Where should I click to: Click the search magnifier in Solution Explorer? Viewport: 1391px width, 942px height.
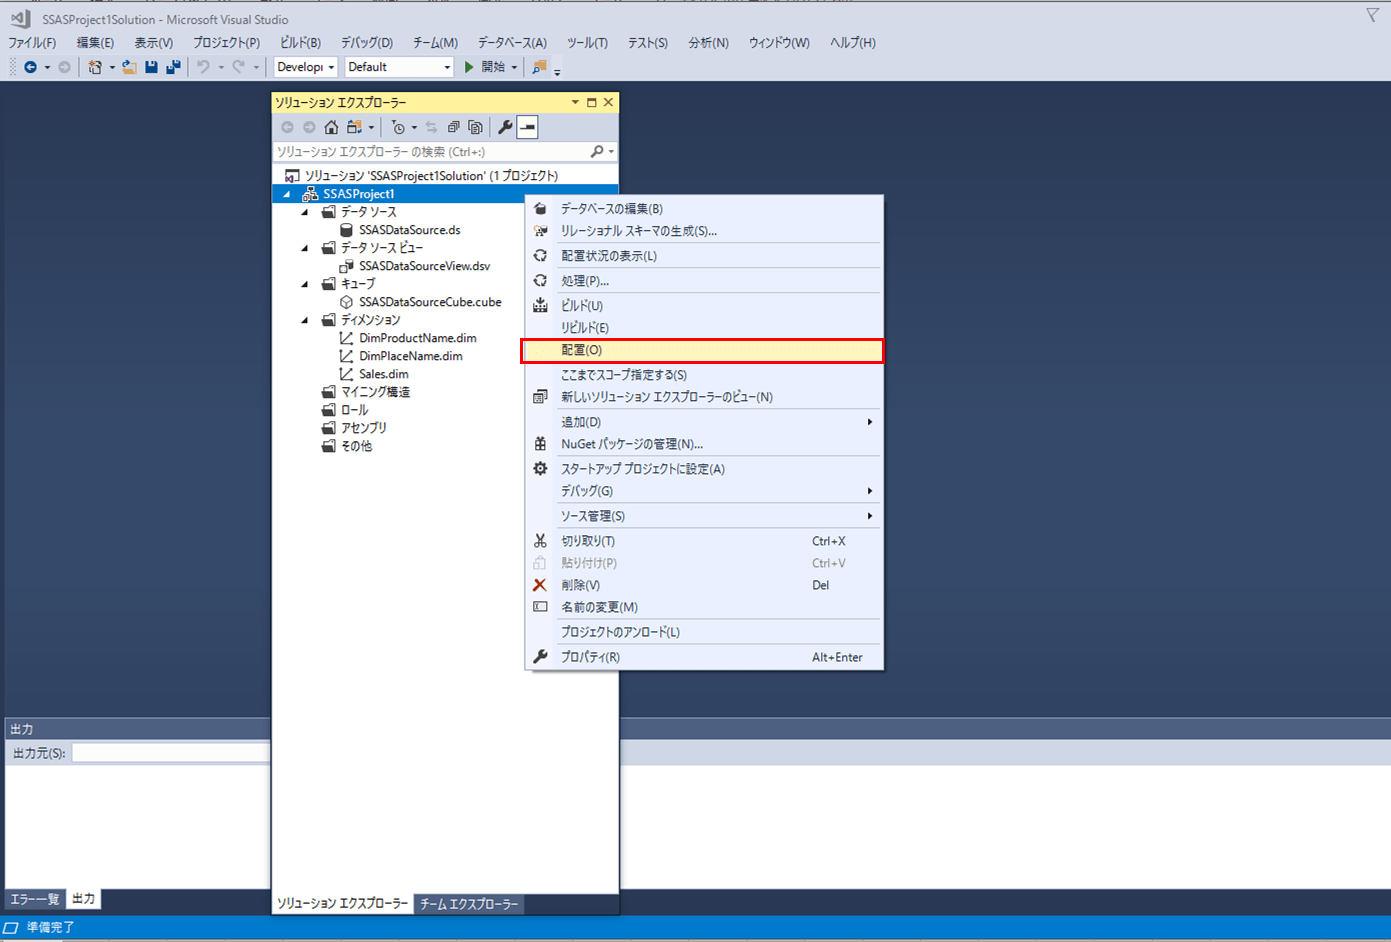point(597,152)
